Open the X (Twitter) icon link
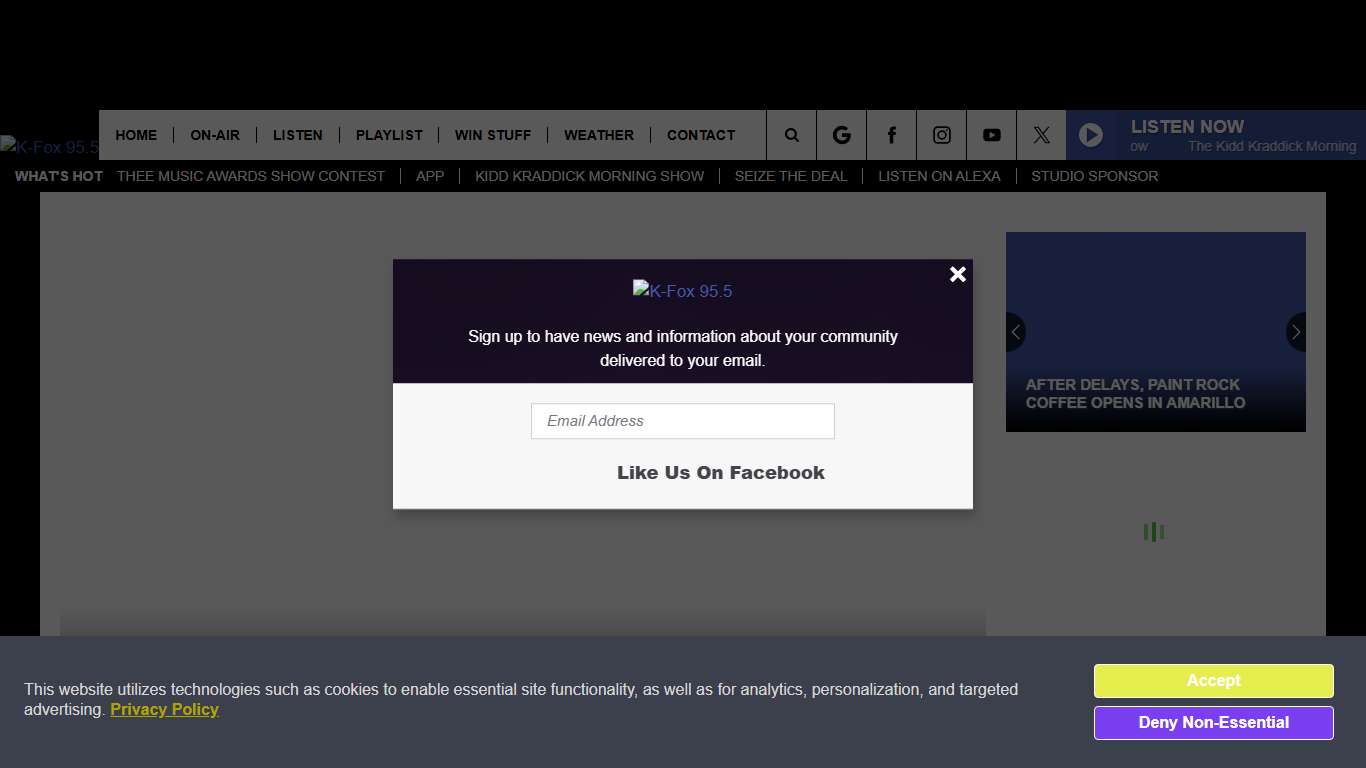 click(1042, 135)
